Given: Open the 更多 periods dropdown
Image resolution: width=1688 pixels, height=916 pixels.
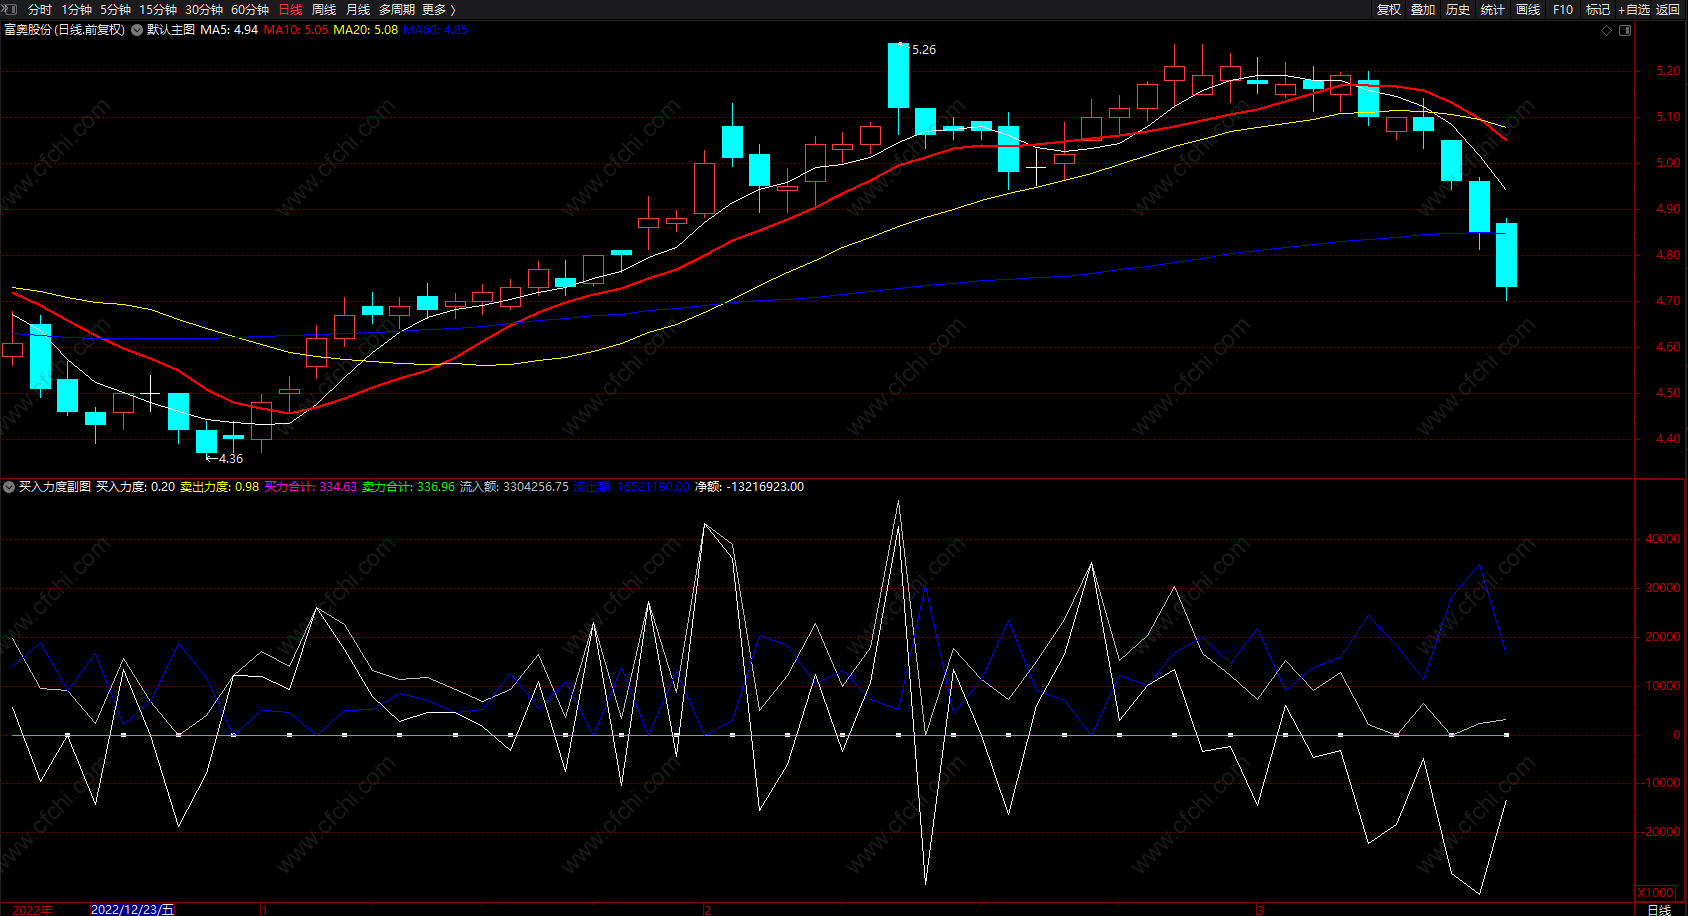Looking at the screenshot, I should [x=438, y=9].
